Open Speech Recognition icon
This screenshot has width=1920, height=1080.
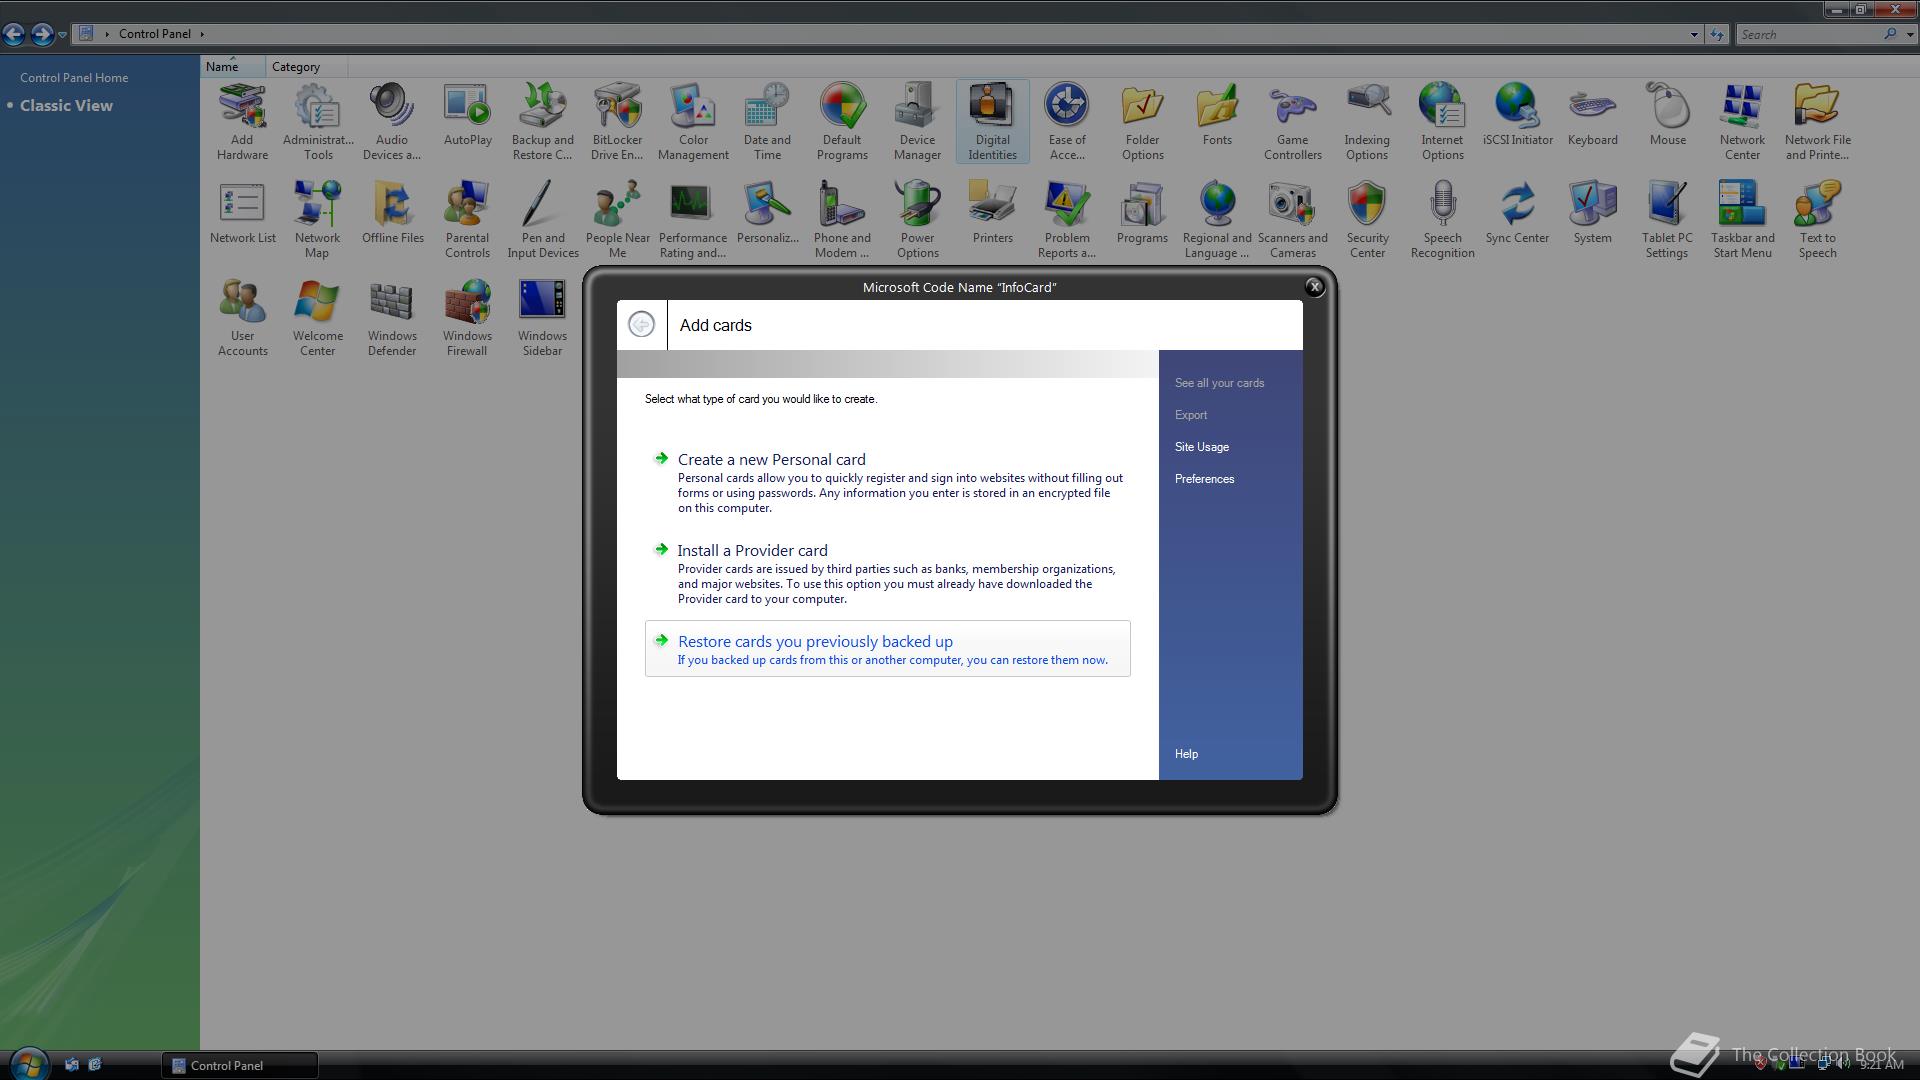point(1442,219)
